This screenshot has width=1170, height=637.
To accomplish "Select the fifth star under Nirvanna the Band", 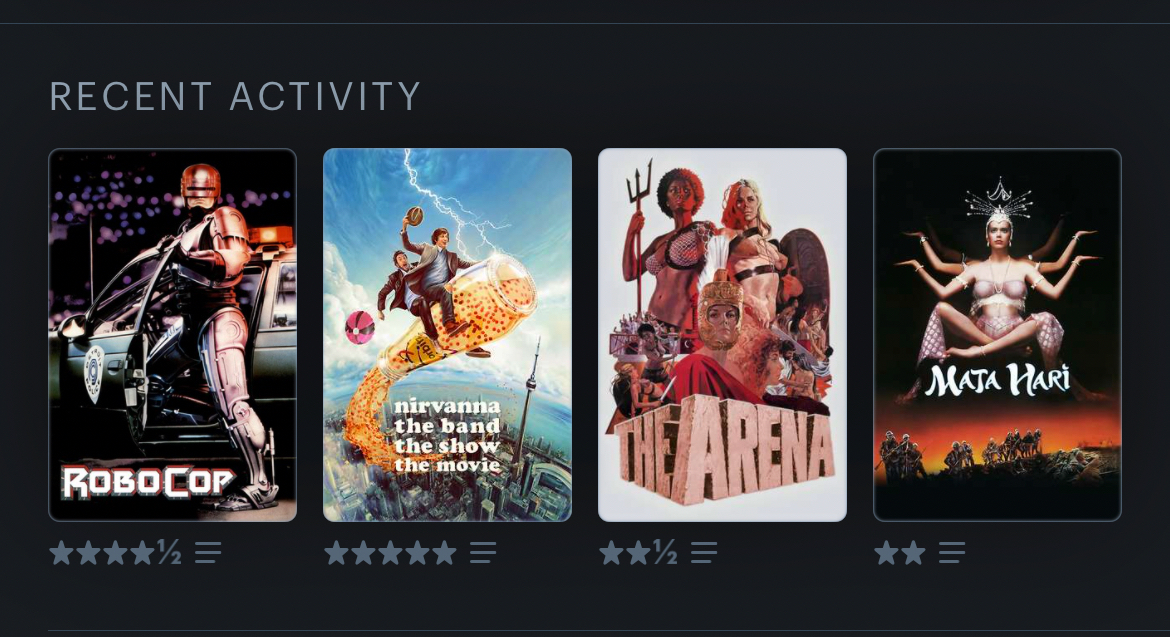I will point(444,553).
